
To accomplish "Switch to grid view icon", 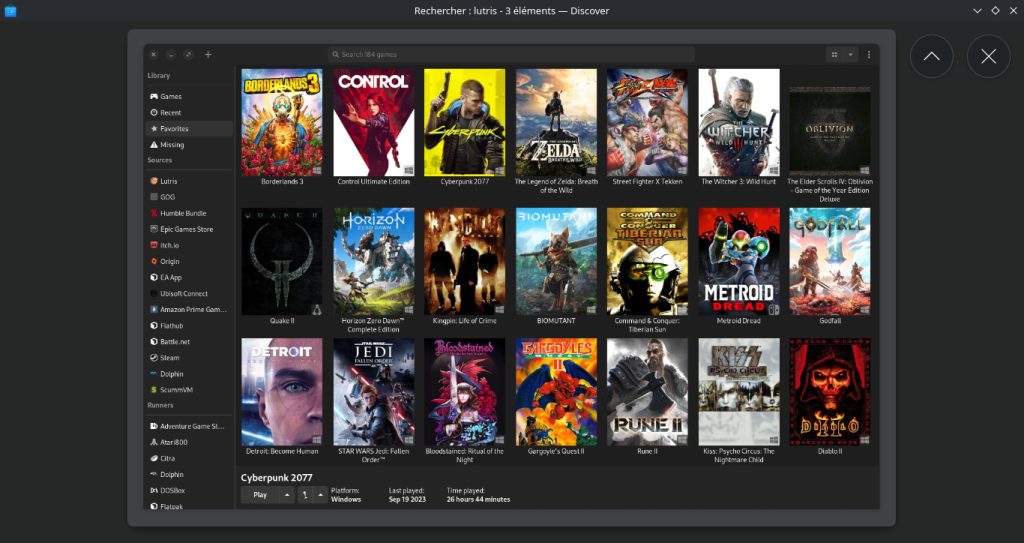I will tap(835, 55).
